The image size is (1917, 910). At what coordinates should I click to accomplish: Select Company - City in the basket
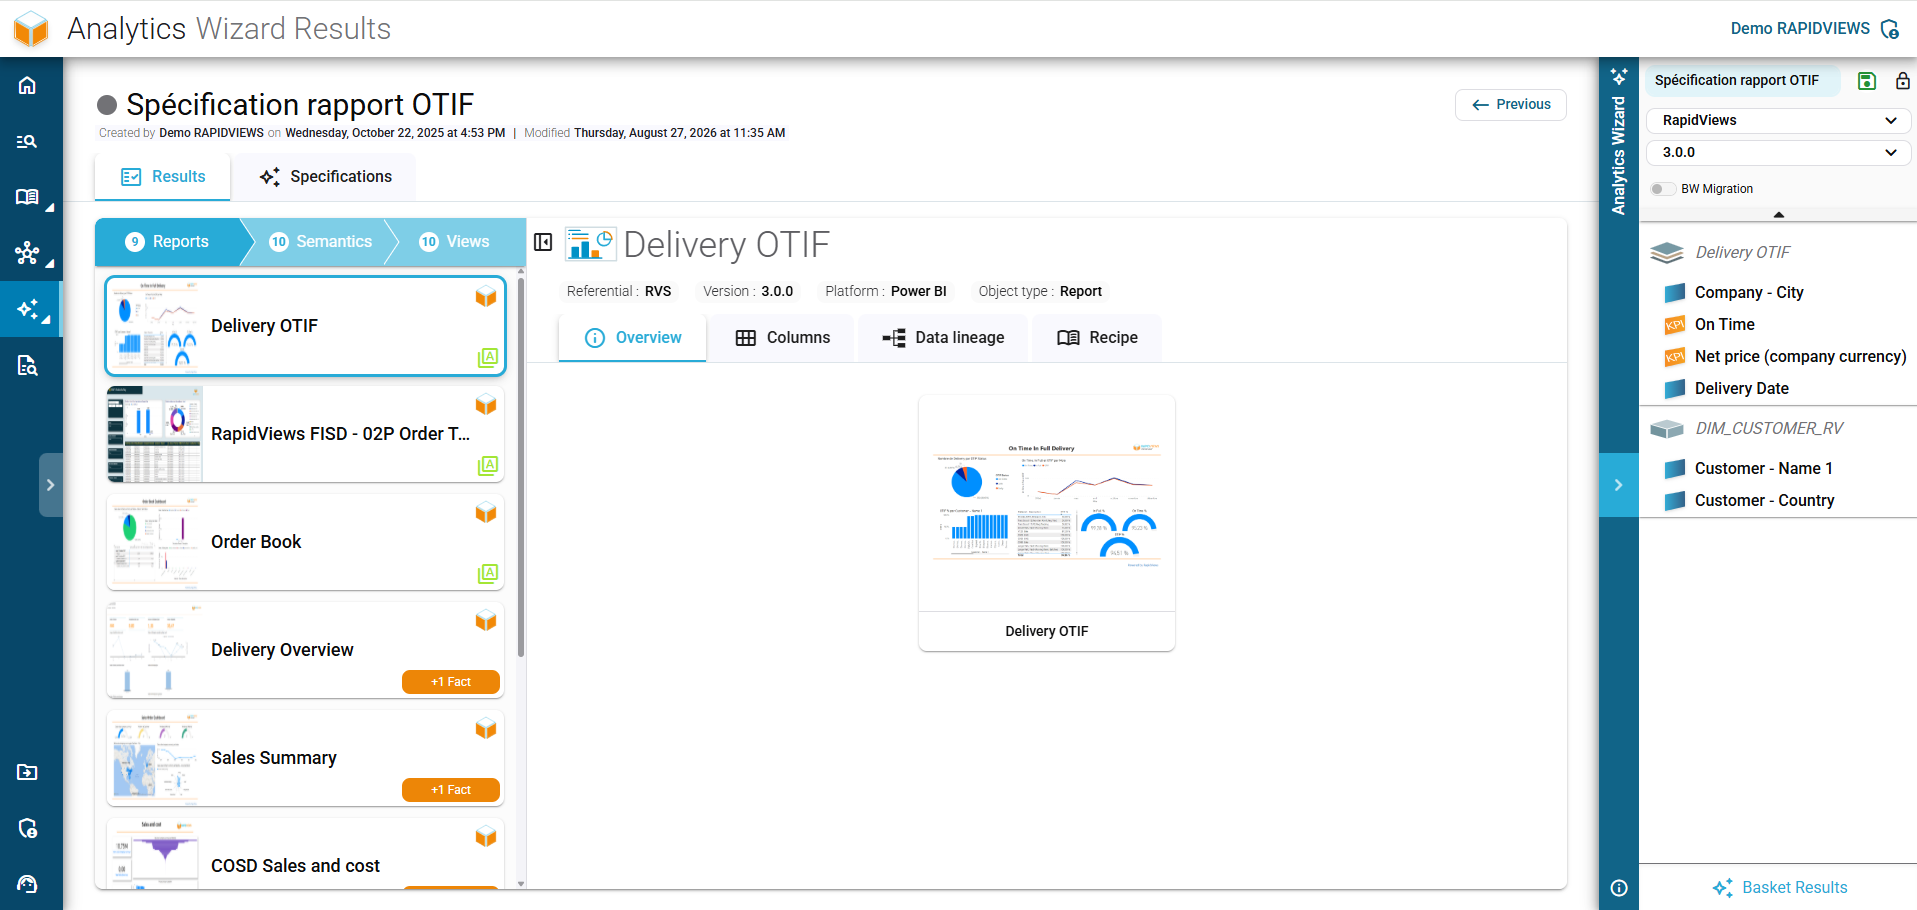1749,293
